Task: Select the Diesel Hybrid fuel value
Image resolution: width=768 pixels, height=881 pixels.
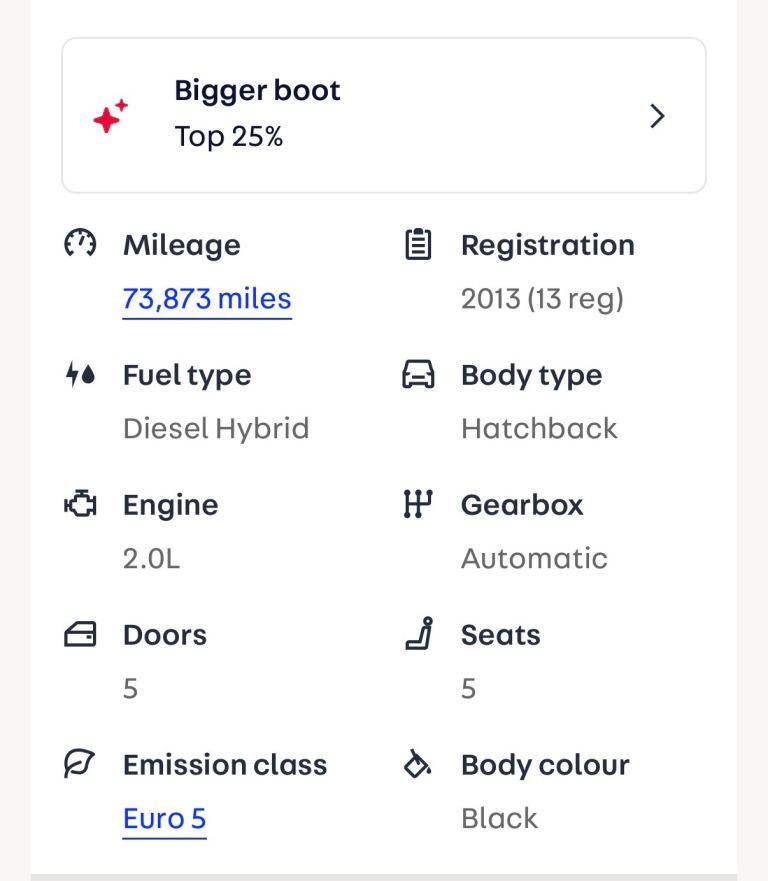Action: (x=216, y=429)
